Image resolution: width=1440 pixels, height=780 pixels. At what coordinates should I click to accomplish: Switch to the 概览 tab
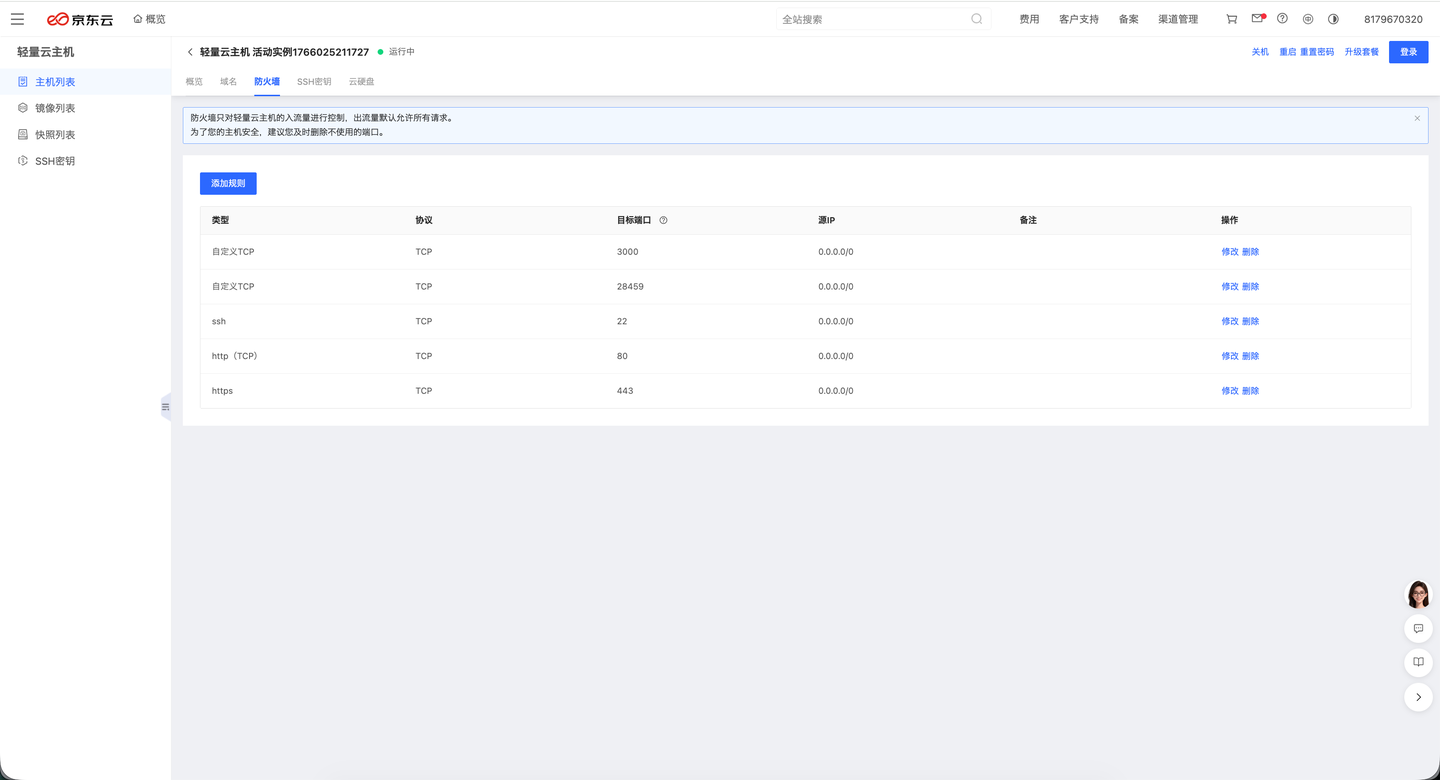pos(194,81)
